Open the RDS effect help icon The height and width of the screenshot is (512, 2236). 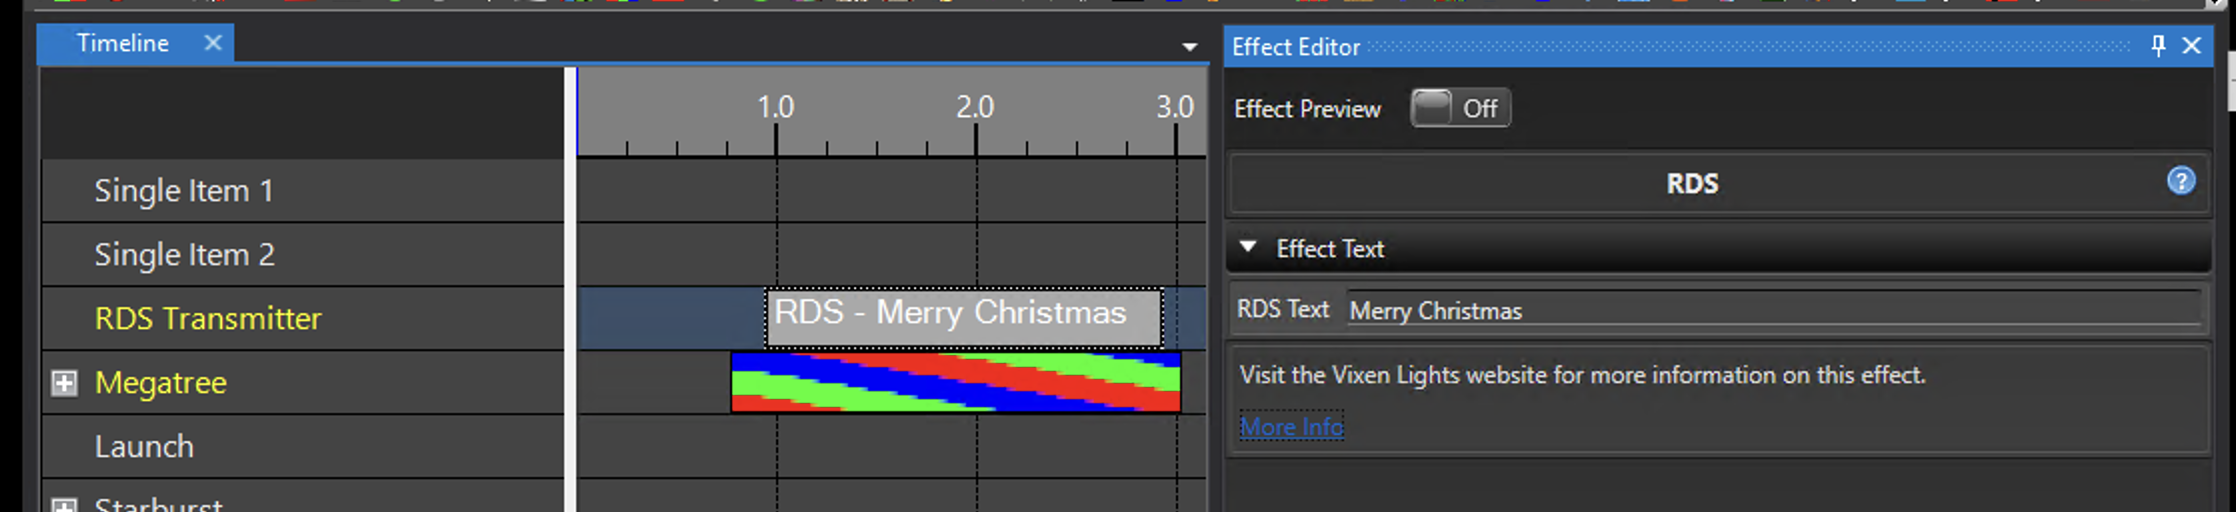tap(2181, 181)
